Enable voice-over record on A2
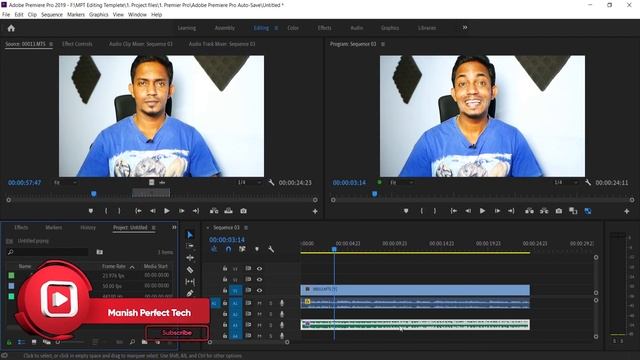The width and height of the screenshot is (640, 360). 282,314
